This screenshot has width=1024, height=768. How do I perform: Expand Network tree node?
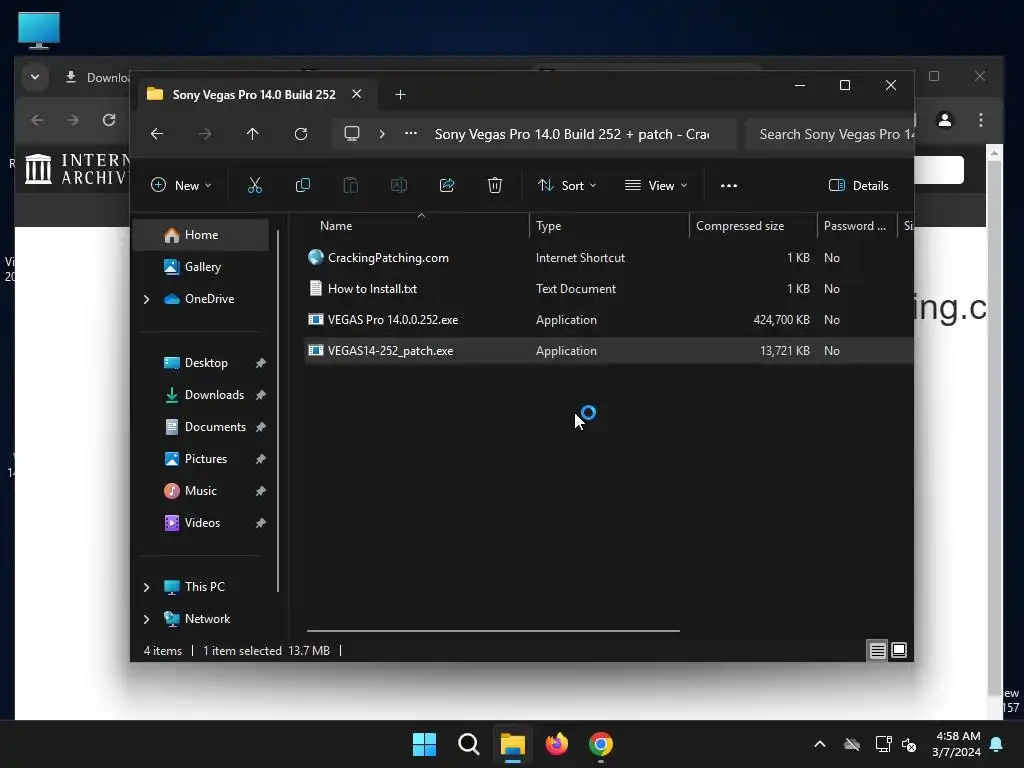point(146,619)
